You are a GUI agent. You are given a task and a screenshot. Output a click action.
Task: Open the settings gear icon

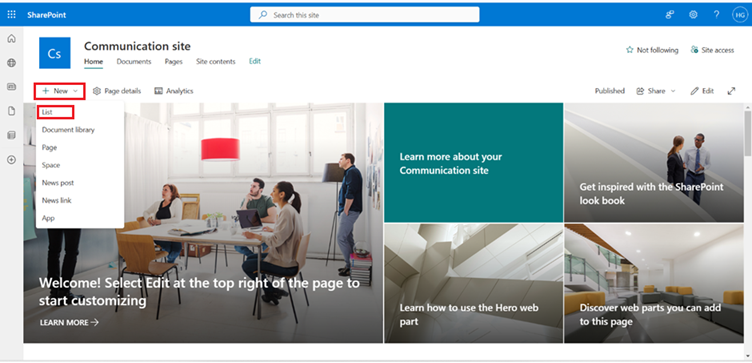point(693,15)
